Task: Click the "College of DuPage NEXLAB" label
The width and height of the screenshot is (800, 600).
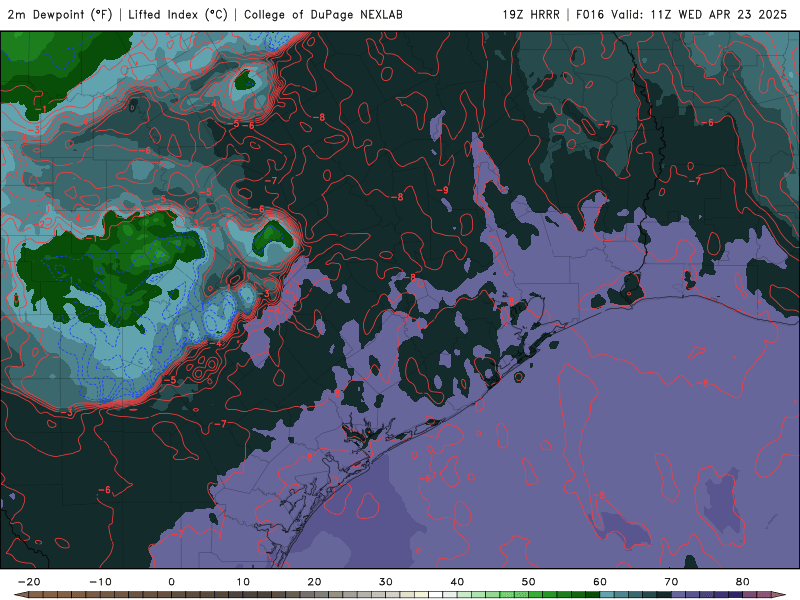Action: click(323, 15)
